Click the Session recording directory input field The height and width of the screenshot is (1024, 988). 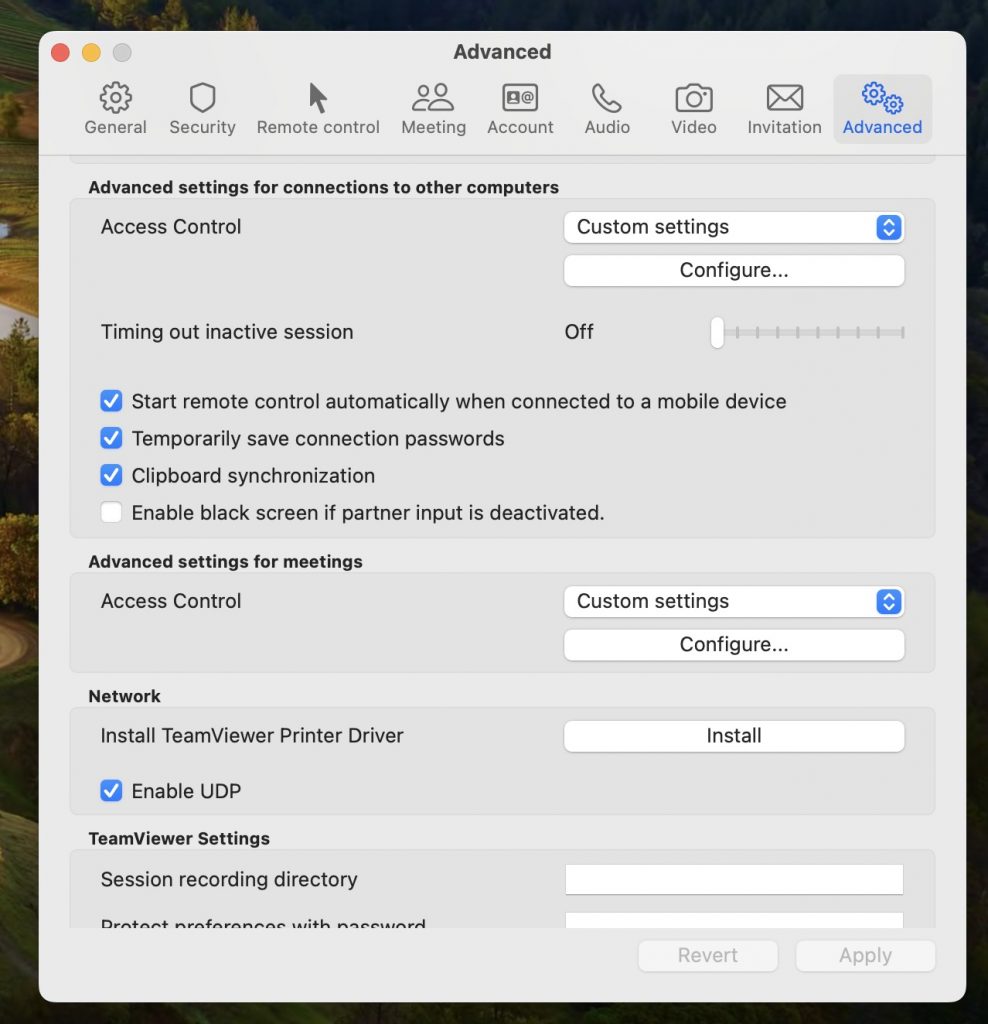pos(734,879)
